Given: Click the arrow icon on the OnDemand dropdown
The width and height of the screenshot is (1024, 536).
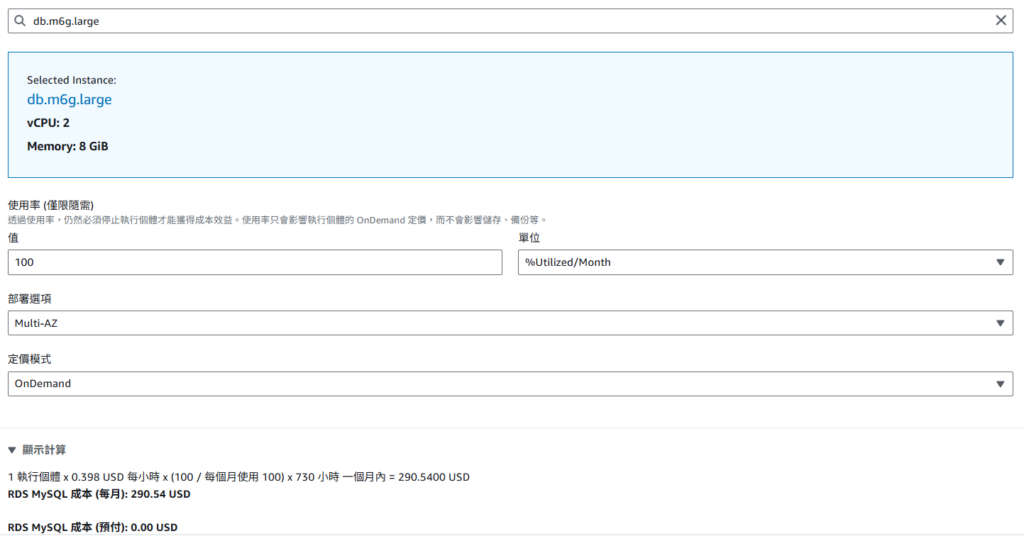Looking at the screenshot, I should [x=1000, y=384].
